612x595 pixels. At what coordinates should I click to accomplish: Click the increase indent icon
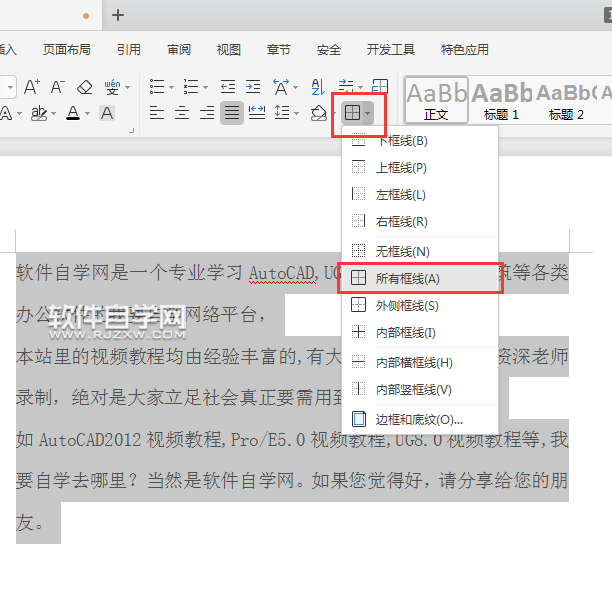pos(253,87)
